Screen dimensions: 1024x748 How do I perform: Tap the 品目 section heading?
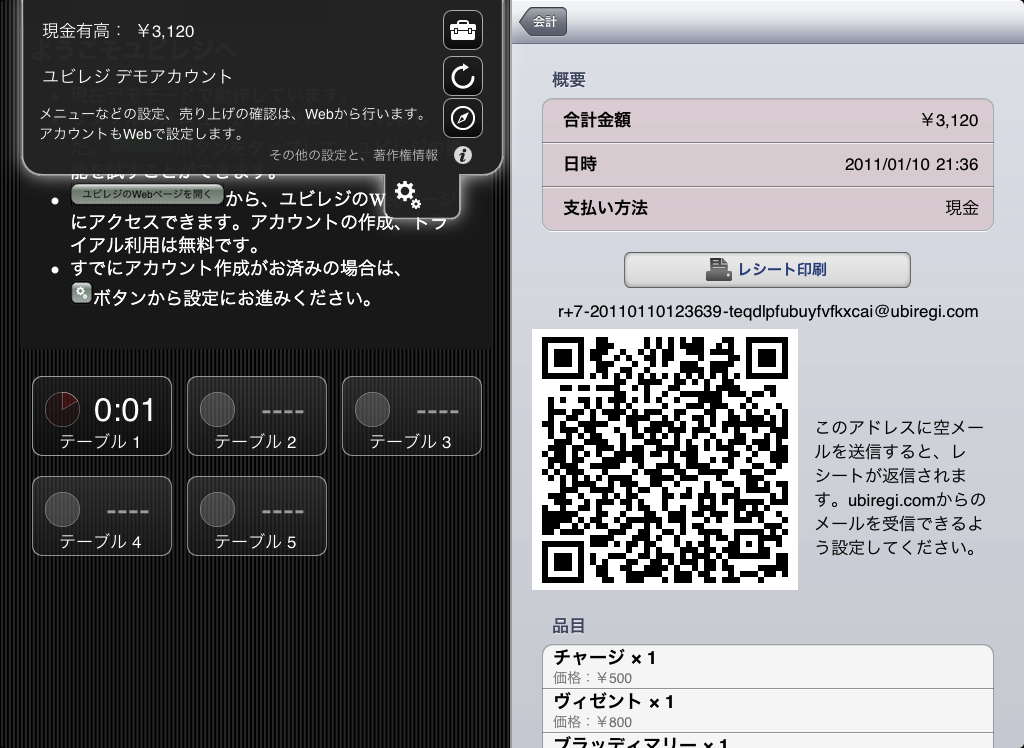[568, 626]
